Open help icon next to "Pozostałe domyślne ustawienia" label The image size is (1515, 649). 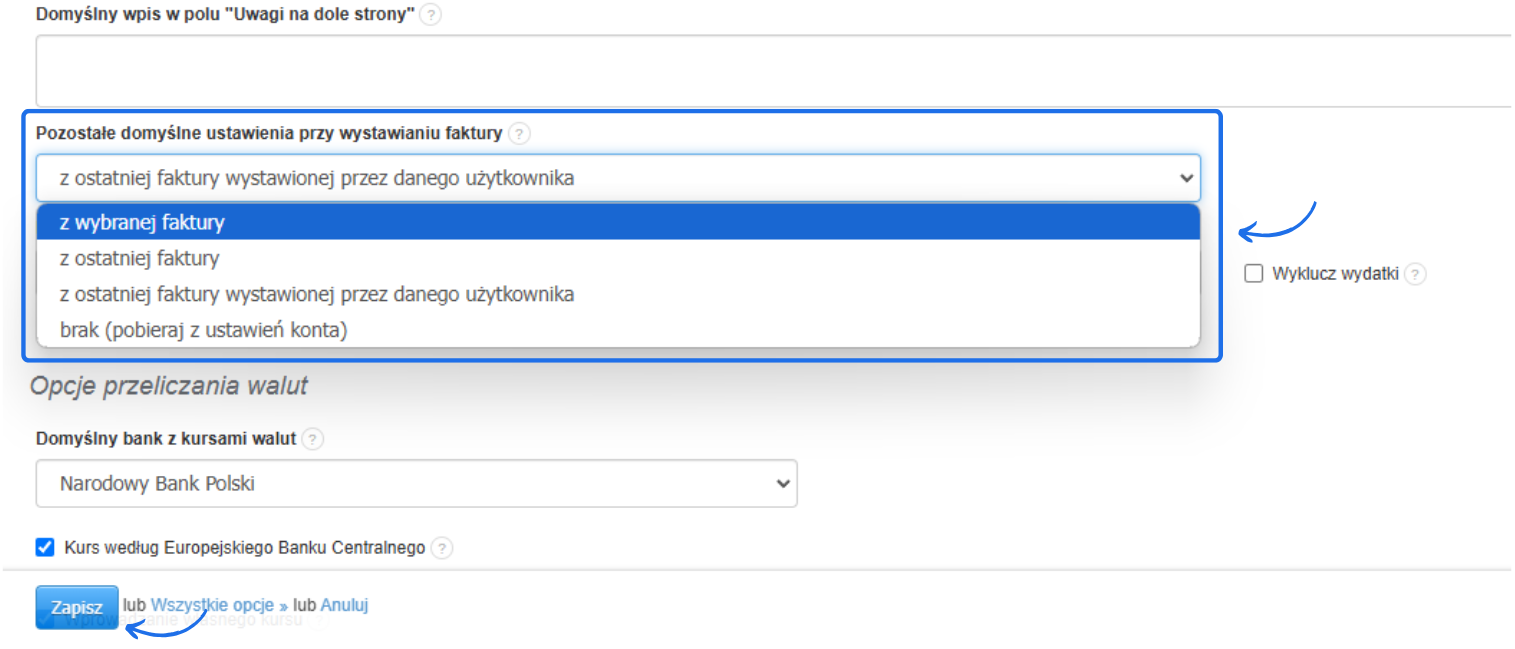[x=518, y=133]
